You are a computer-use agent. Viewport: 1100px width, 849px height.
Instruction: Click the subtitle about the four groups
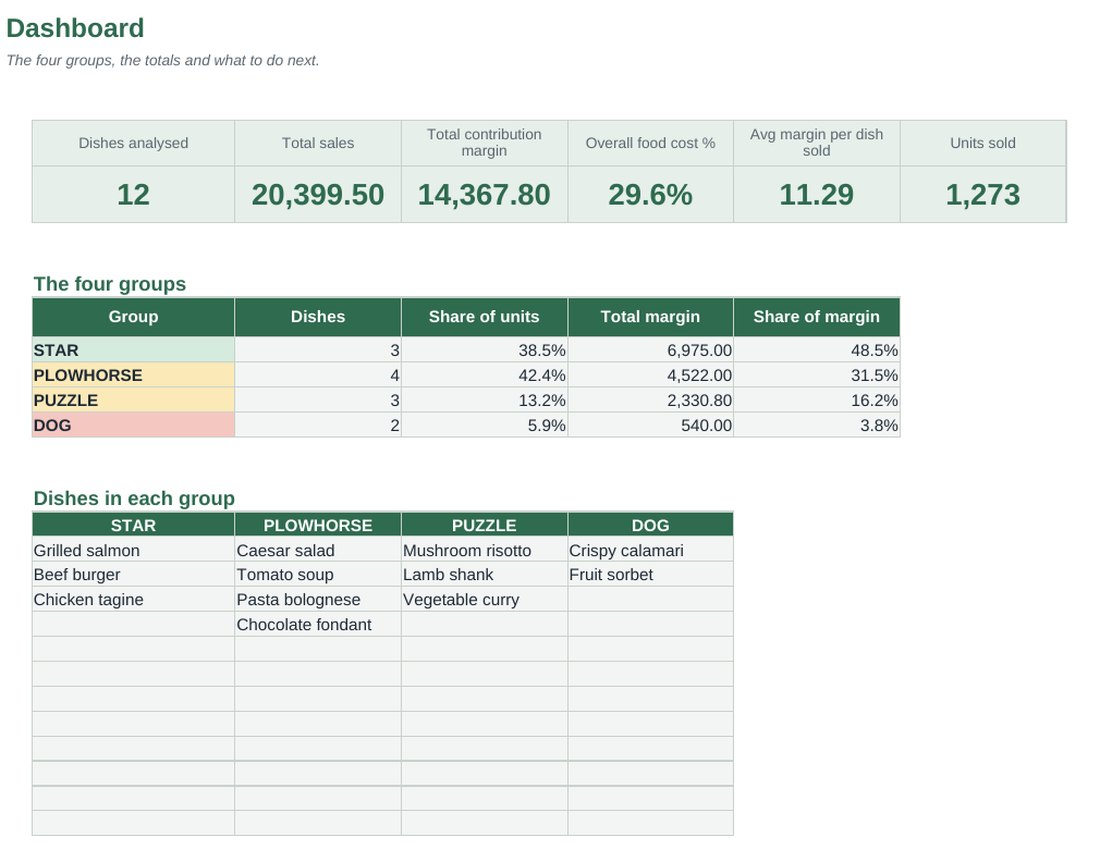[x=163, y=60]
